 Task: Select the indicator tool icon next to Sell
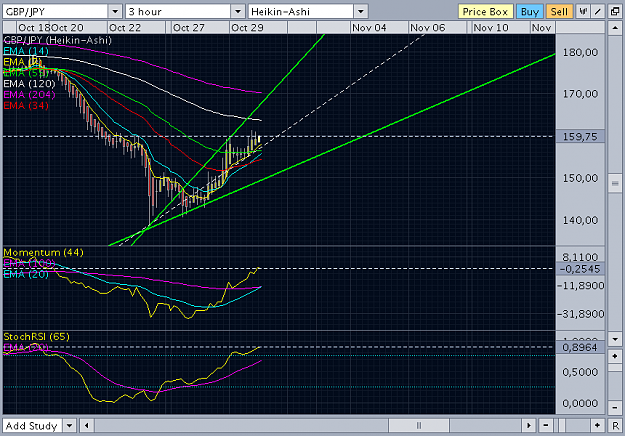583,12
